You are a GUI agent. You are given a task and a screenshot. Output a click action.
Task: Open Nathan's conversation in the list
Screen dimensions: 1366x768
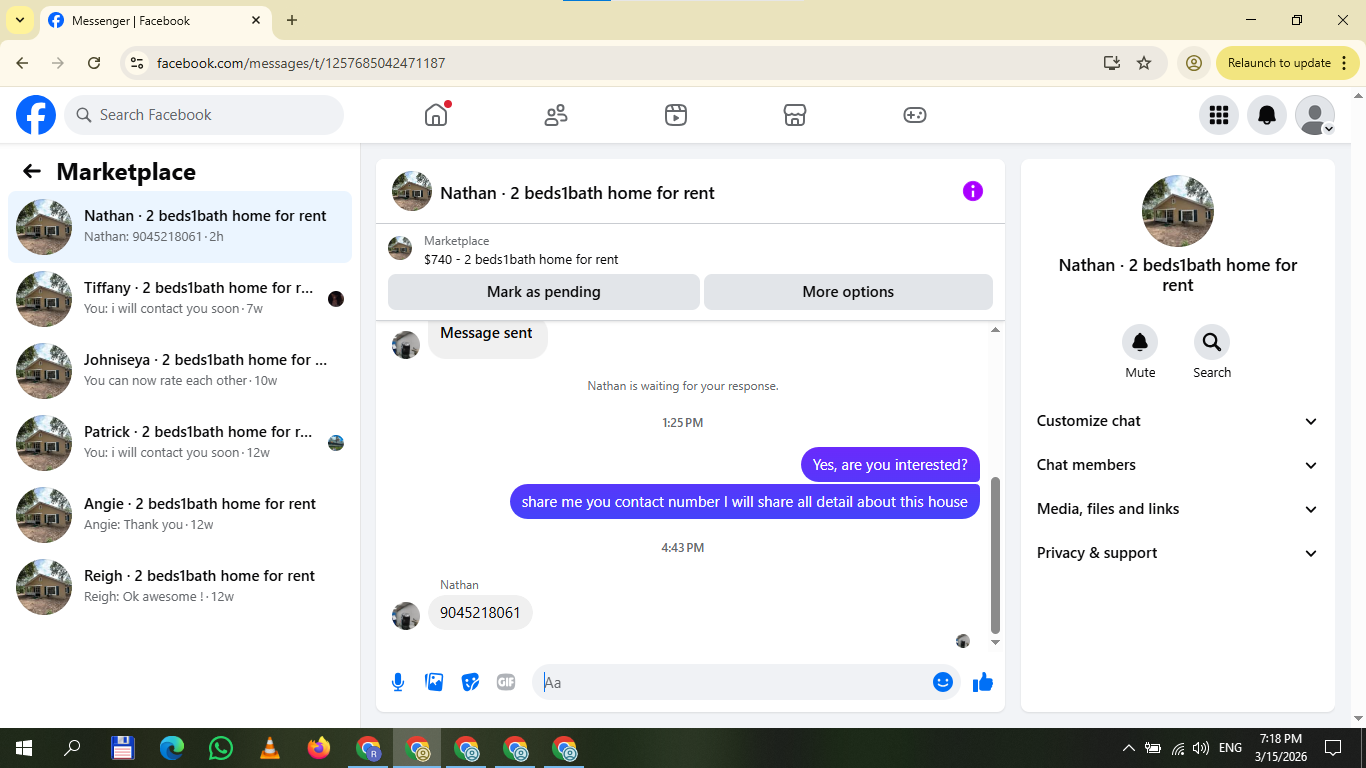180,227
